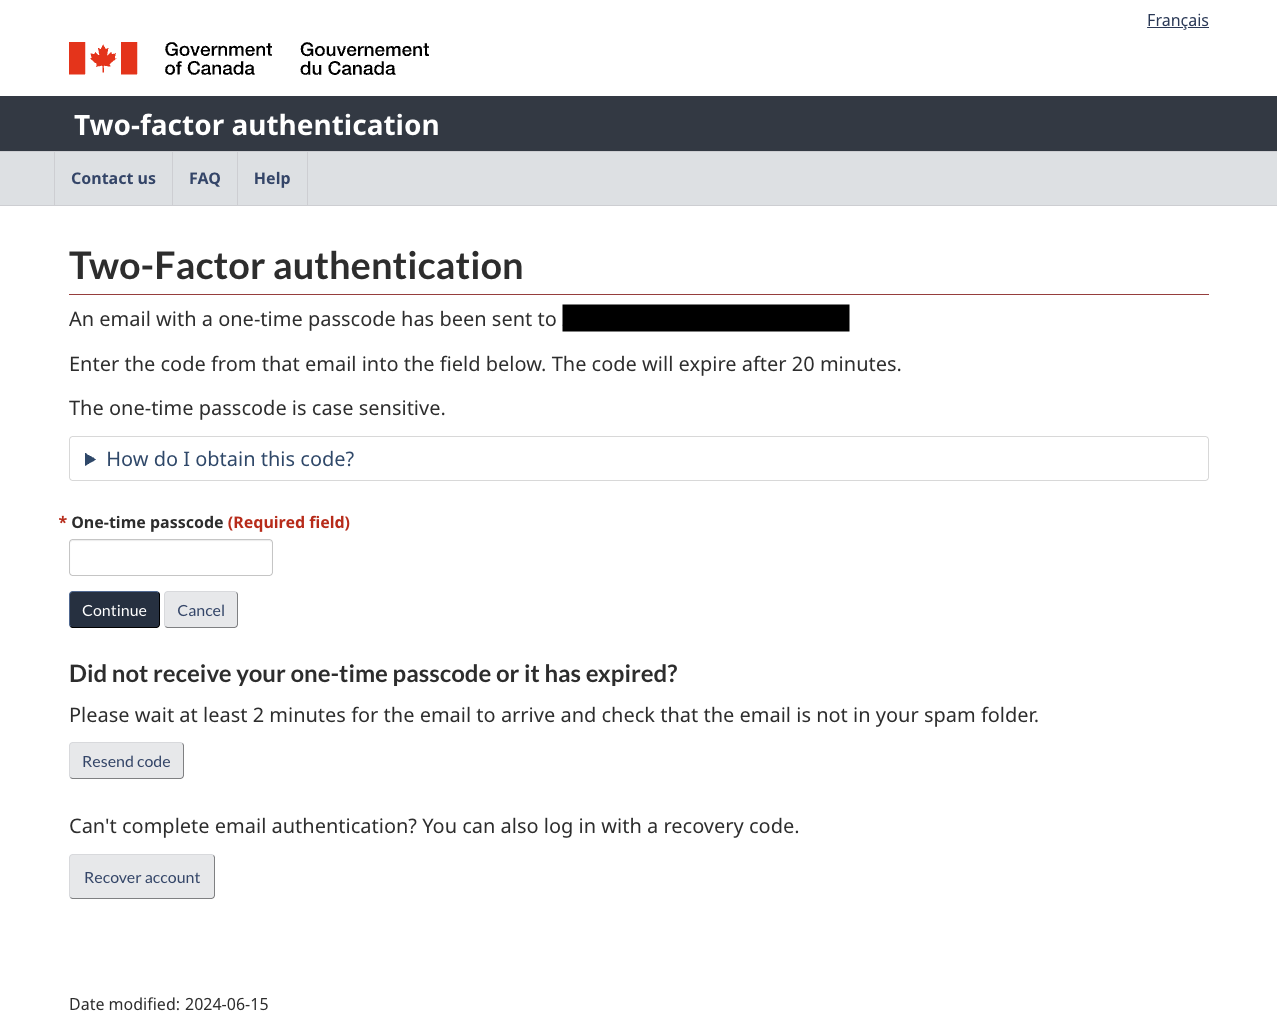Click the "One-time passcode" field label
Screen dimensions: 1277x1024
coord(147,522)
